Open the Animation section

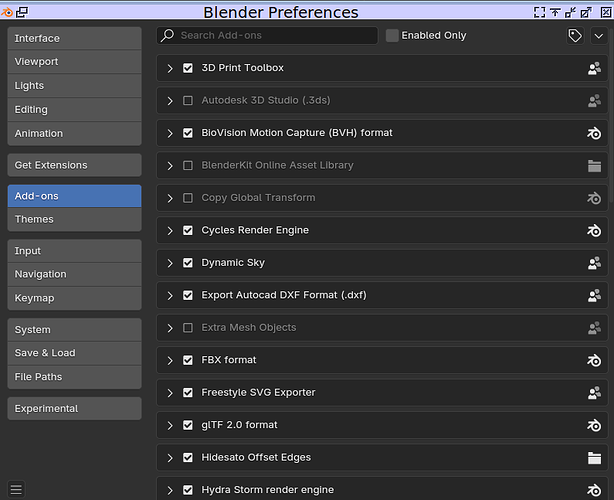coord(74,134)
